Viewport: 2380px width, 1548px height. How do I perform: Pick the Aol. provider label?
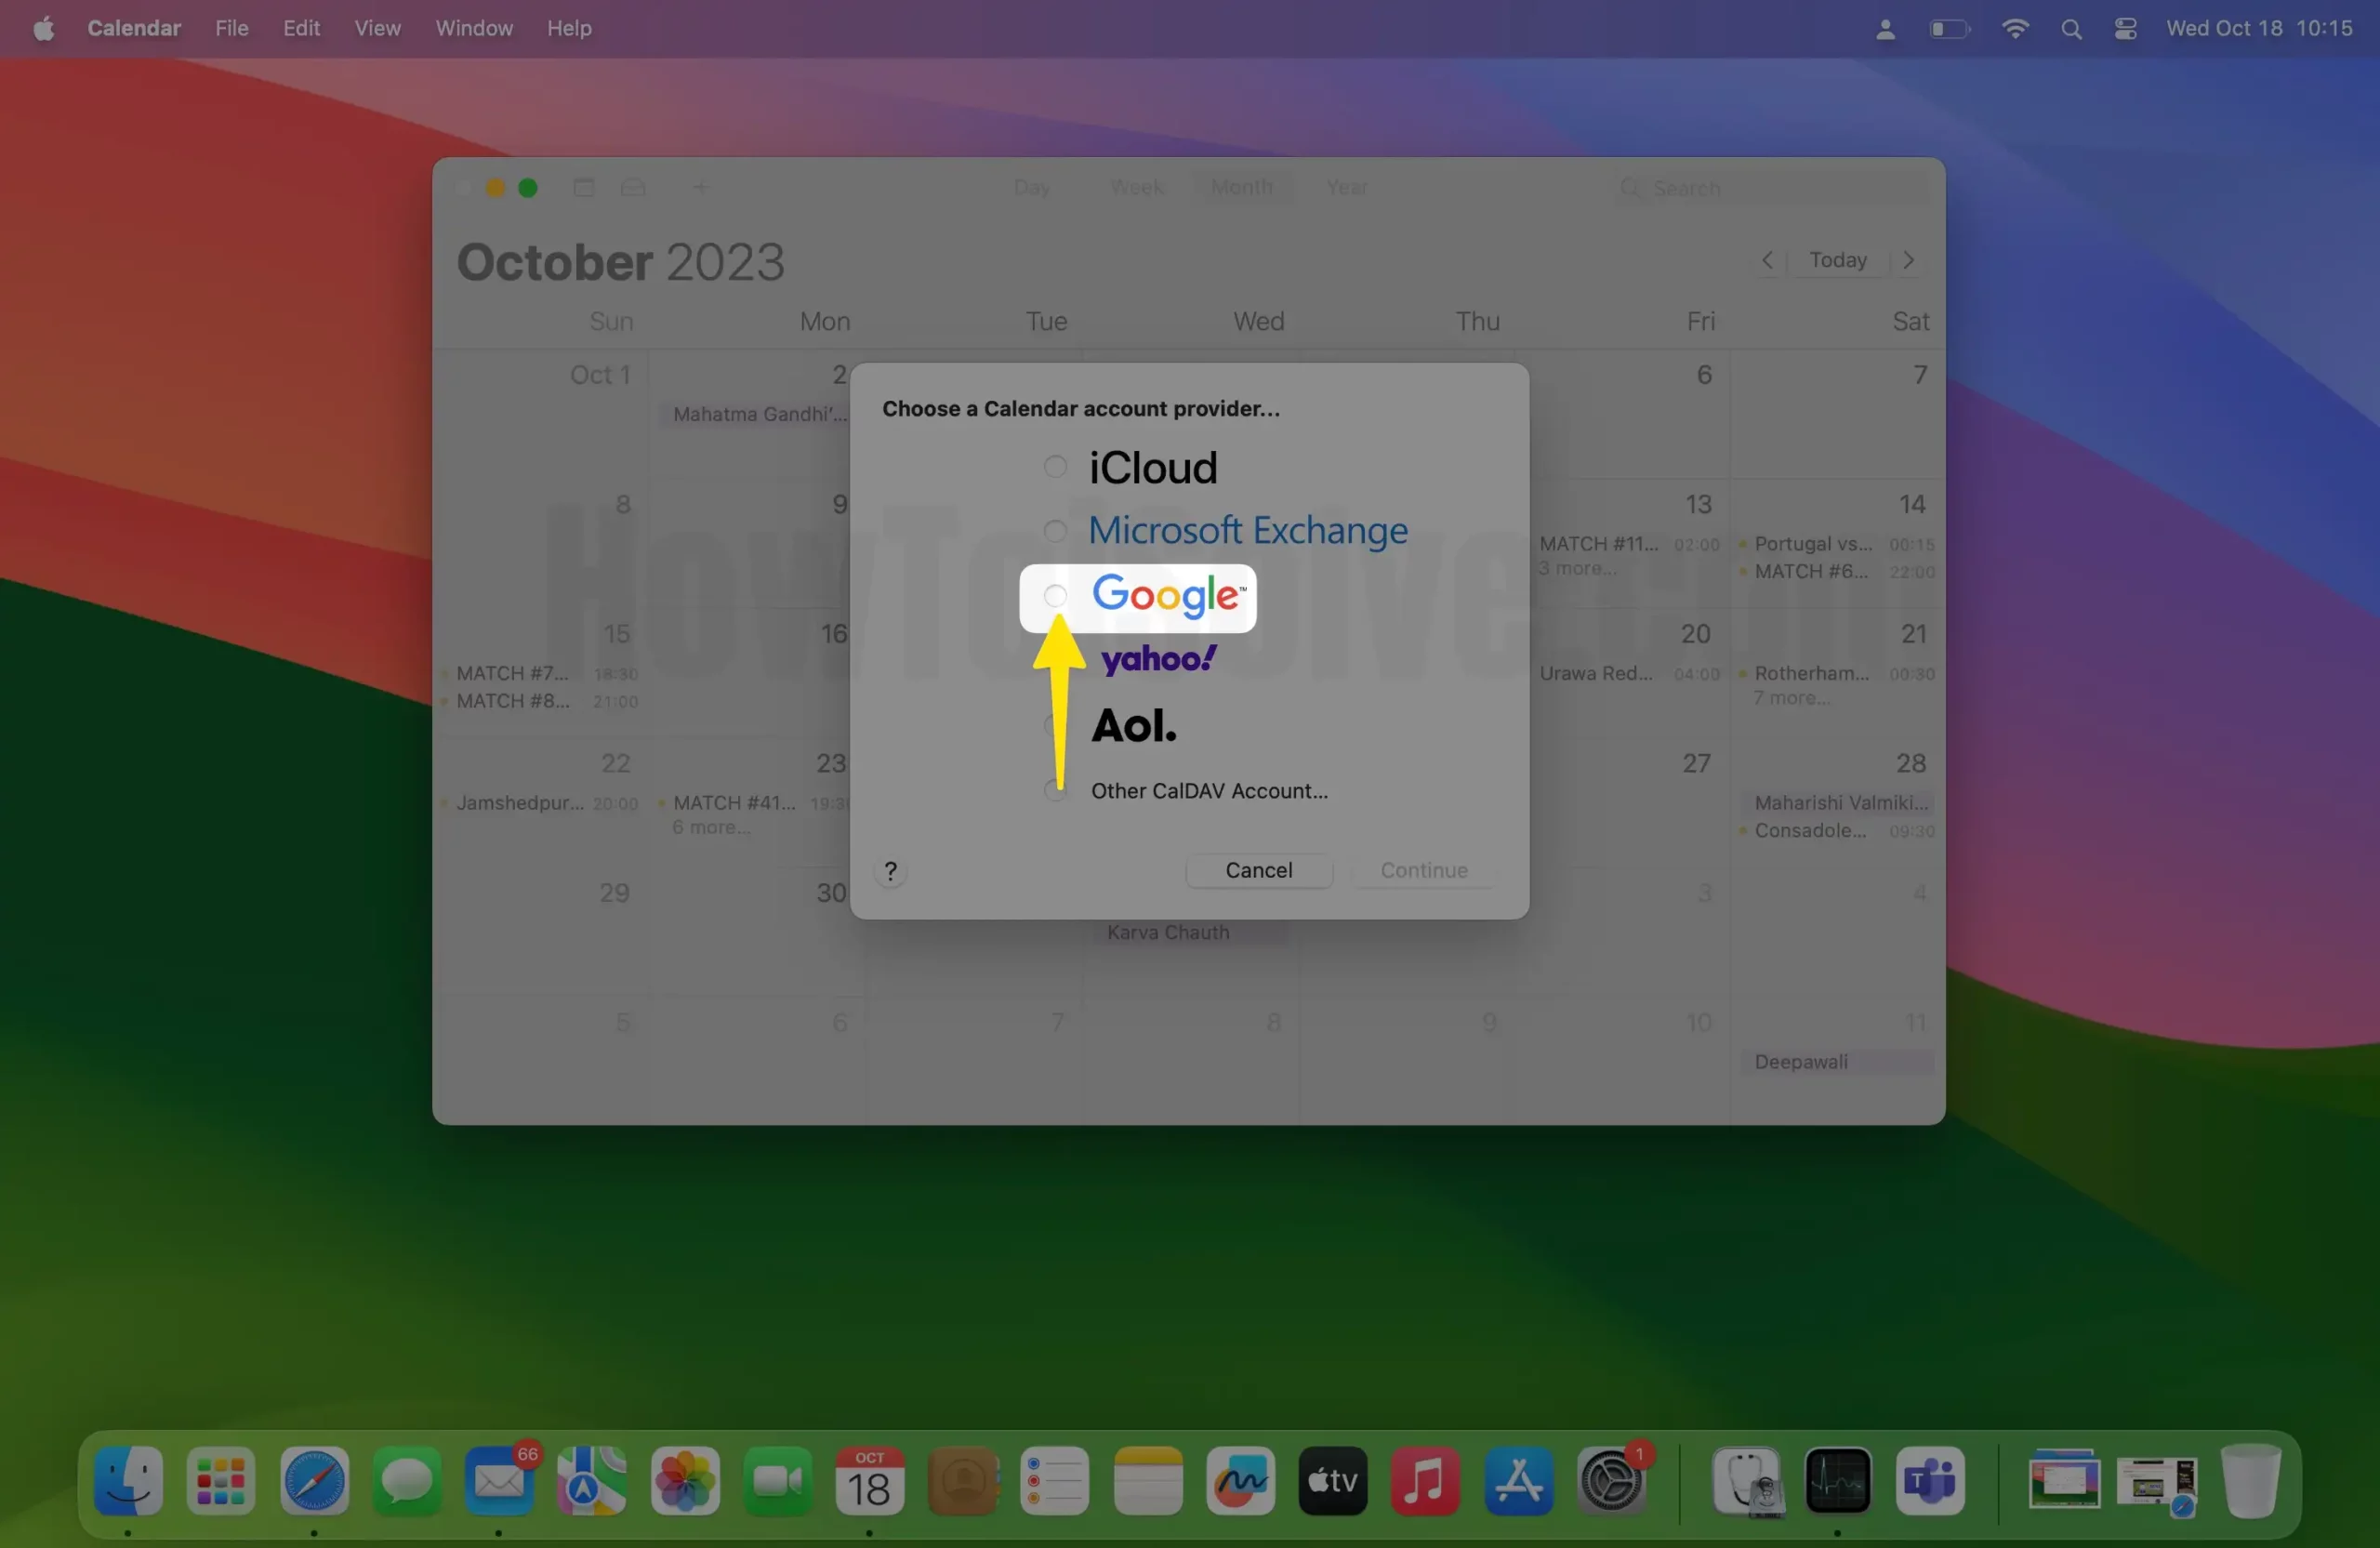pyautogui.click(x=1134, y=725)
